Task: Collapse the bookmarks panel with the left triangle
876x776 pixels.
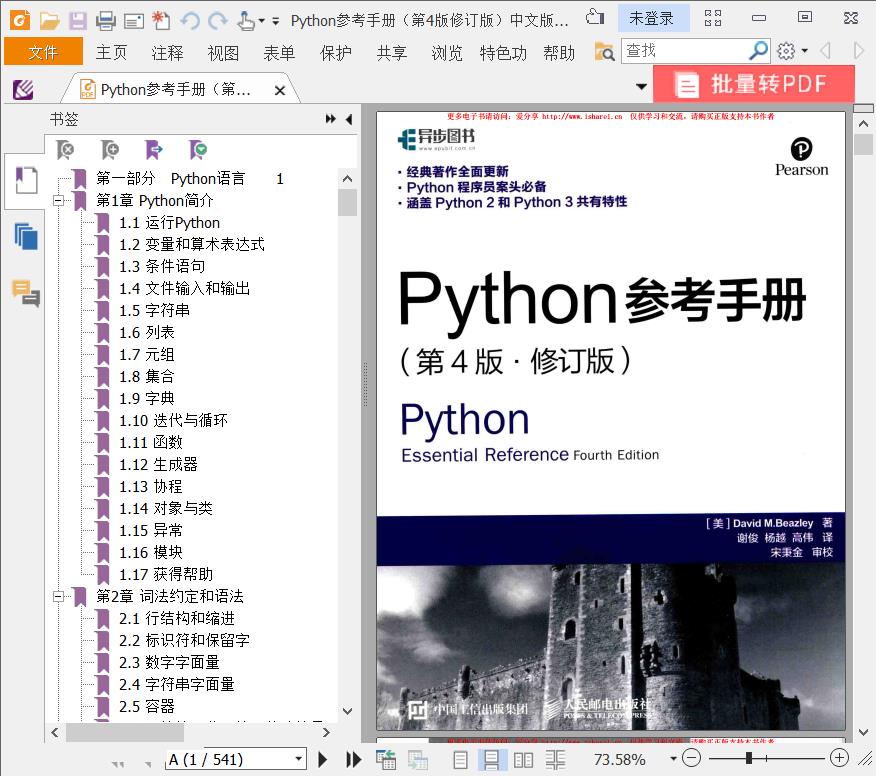Action: [x=349, y=119]
